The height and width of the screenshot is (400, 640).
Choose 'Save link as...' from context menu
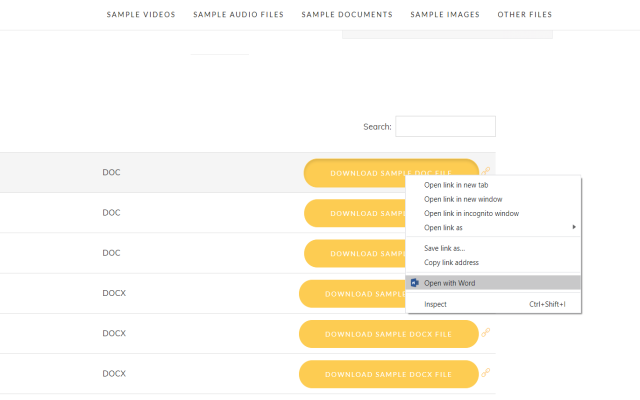click(445, 248)
